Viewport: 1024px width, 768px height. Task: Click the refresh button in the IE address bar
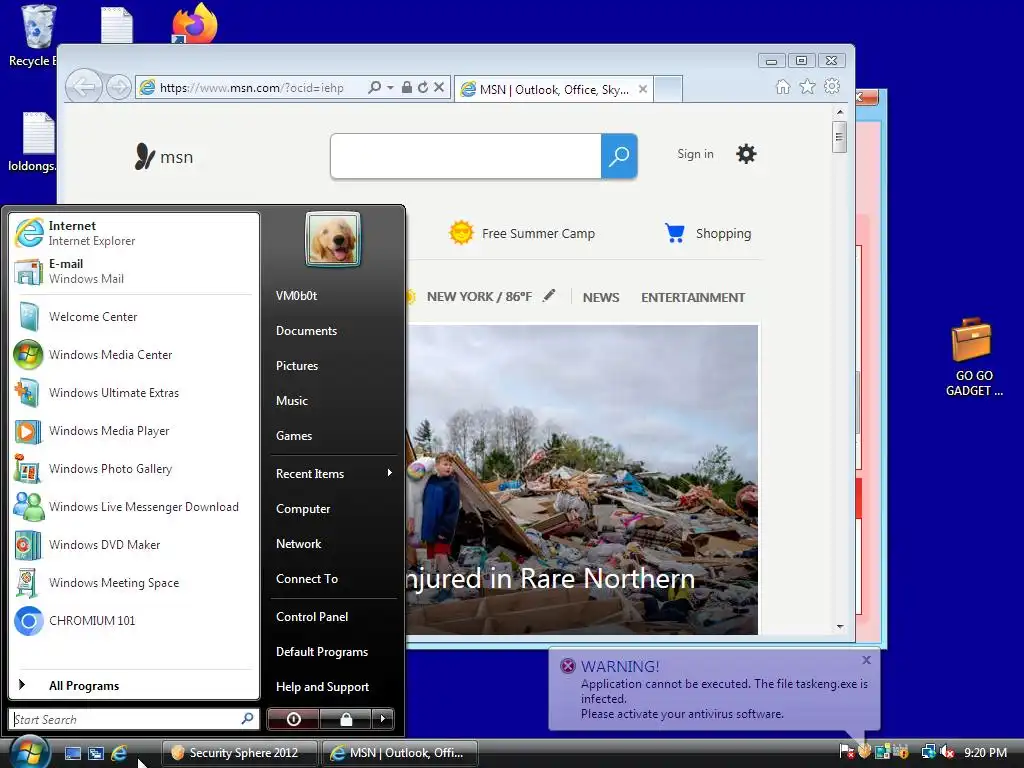pos(423,88)
